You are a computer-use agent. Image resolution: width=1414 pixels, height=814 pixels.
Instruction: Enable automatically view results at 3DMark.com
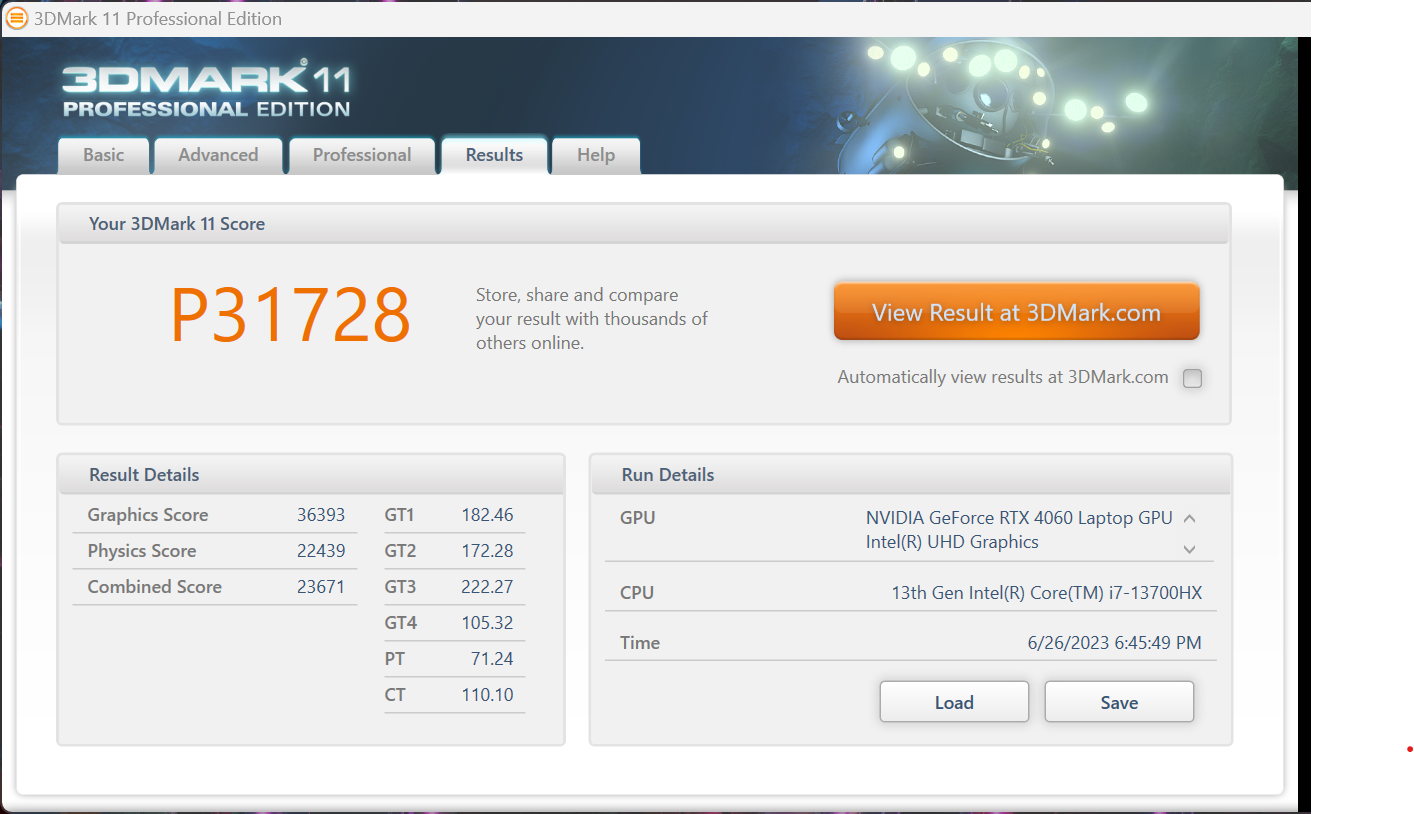pos(1192,378)
